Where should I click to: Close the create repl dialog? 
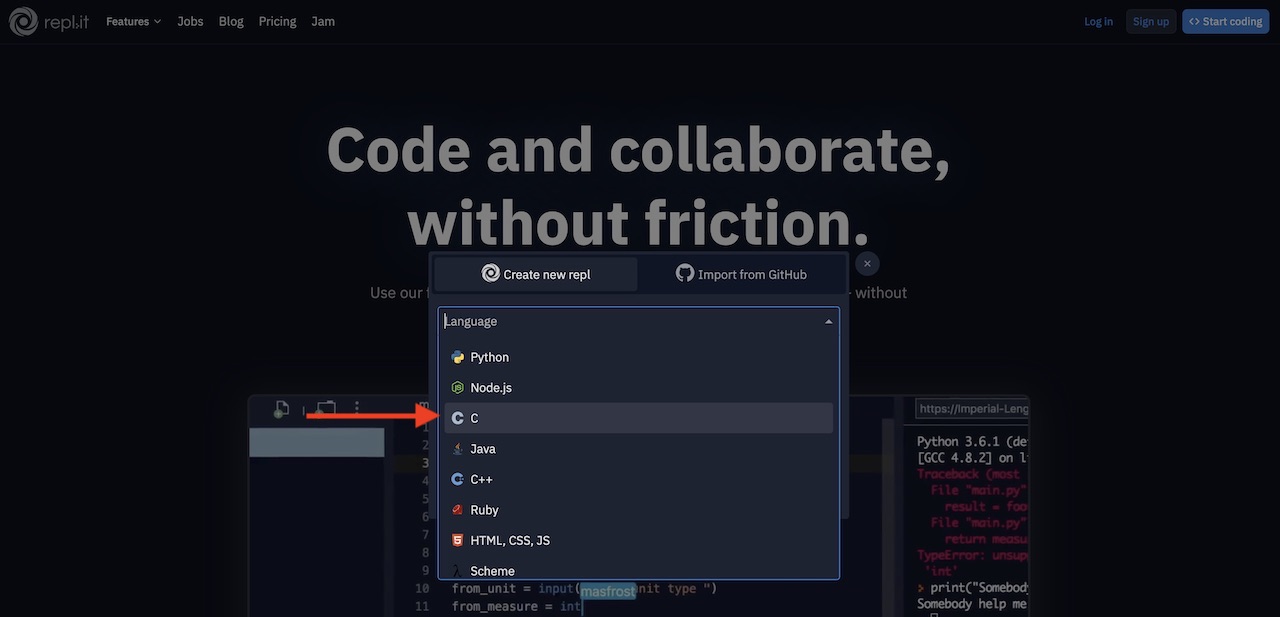[x=867, y=263]
